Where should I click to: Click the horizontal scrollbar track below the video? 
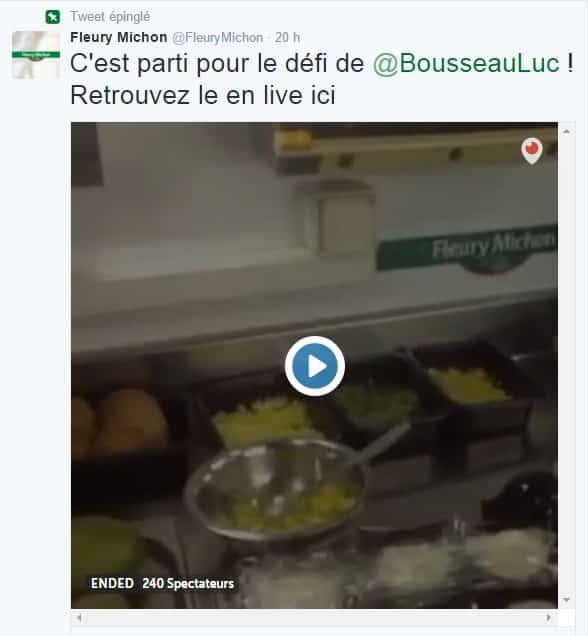(314, 618)
